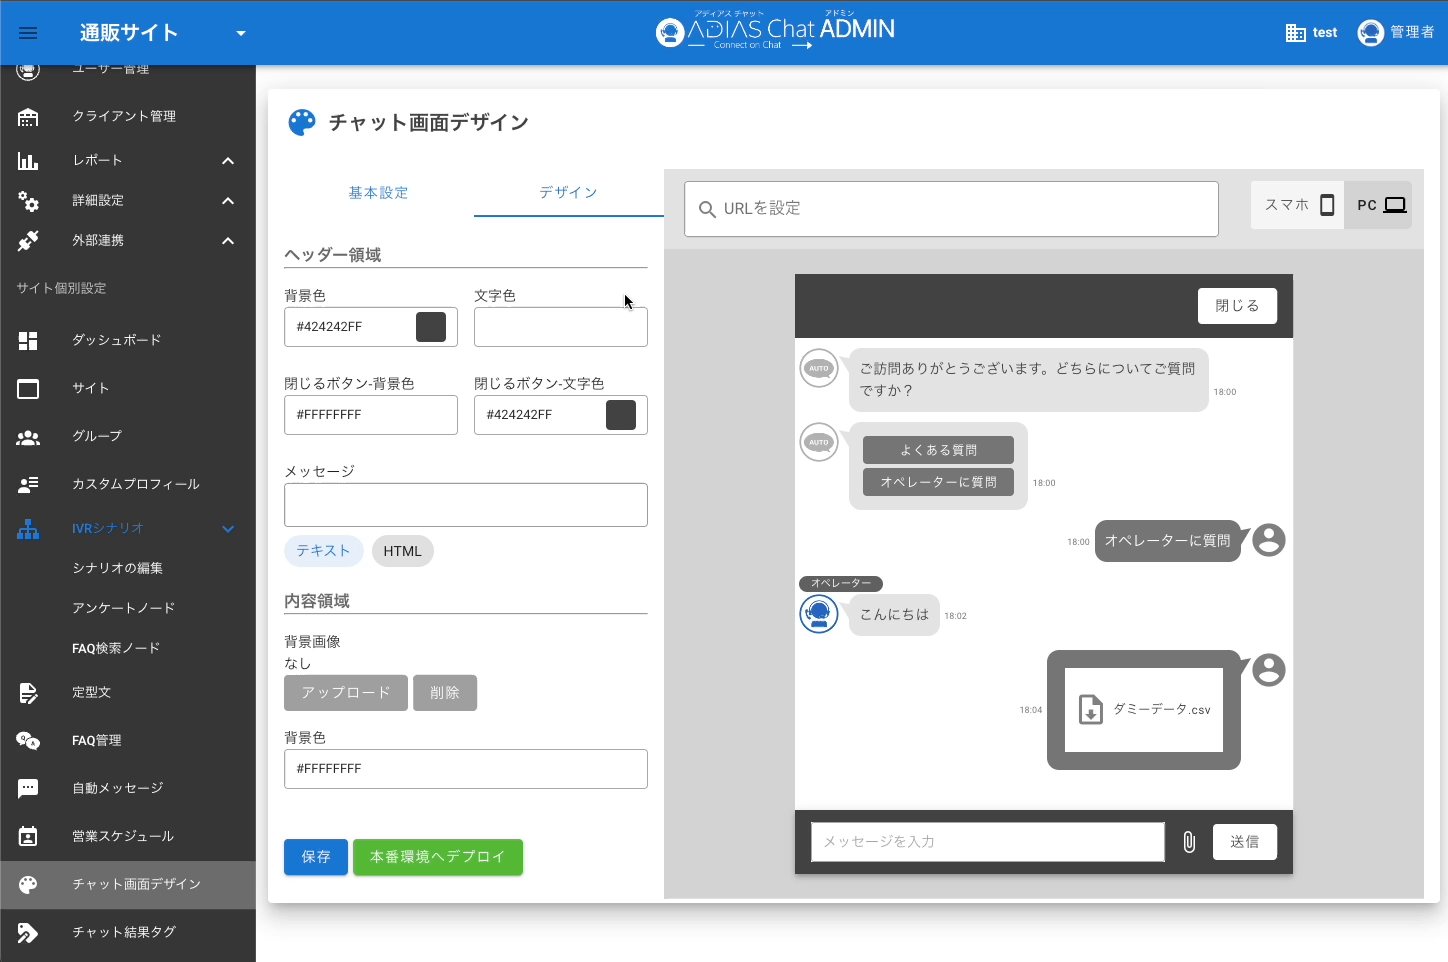Switch preview to スマホ mode
The image size is (1448, 962).
point(1298,205)
